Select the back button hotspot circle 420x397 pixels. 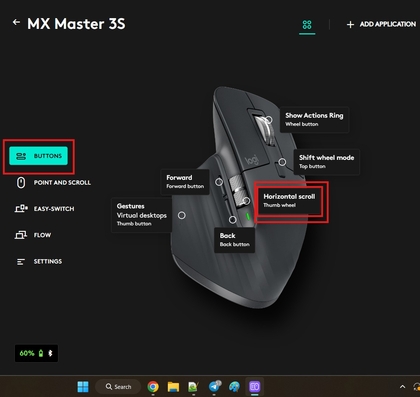click(233, 220)
